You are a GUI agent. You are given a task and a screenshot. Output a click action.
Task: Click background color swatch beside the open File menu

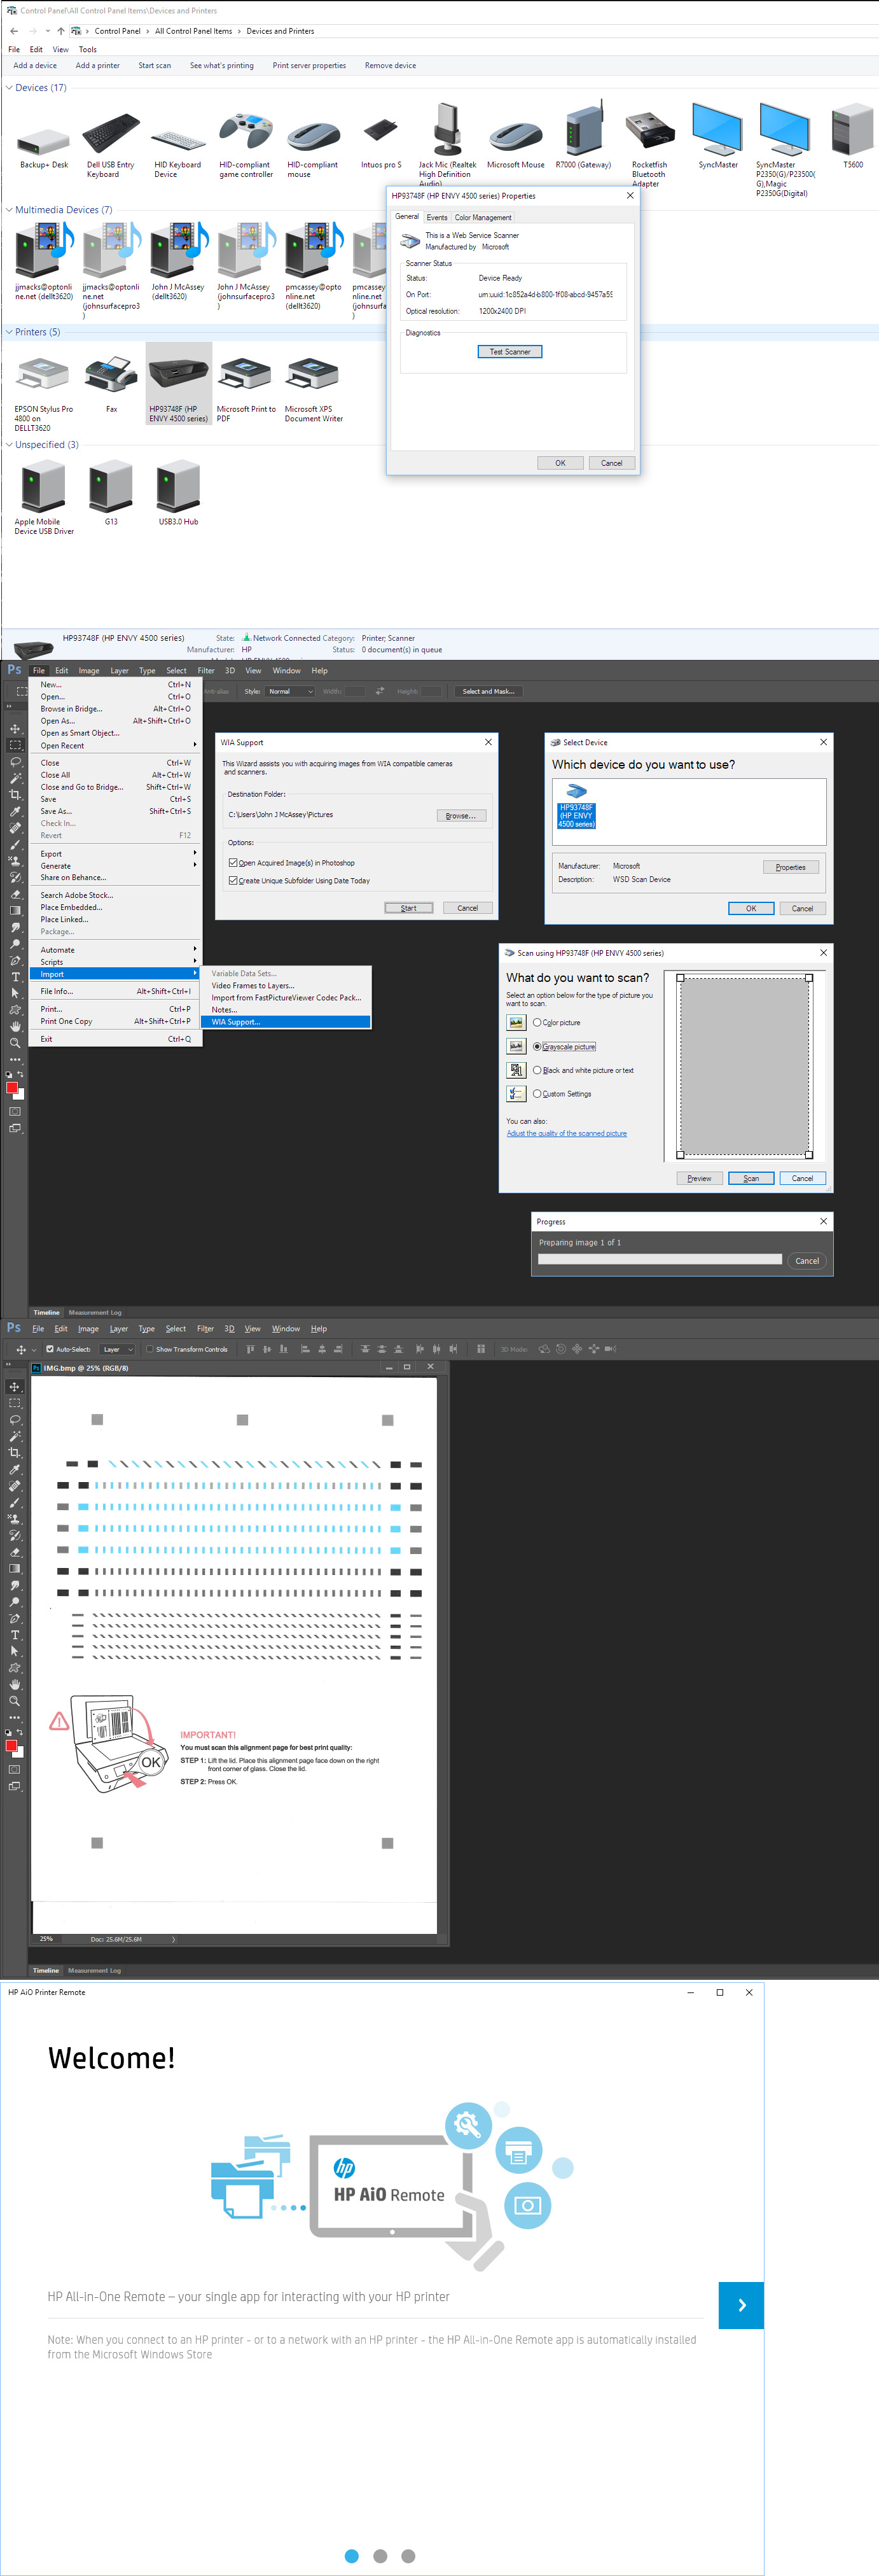click(18, 1094)
